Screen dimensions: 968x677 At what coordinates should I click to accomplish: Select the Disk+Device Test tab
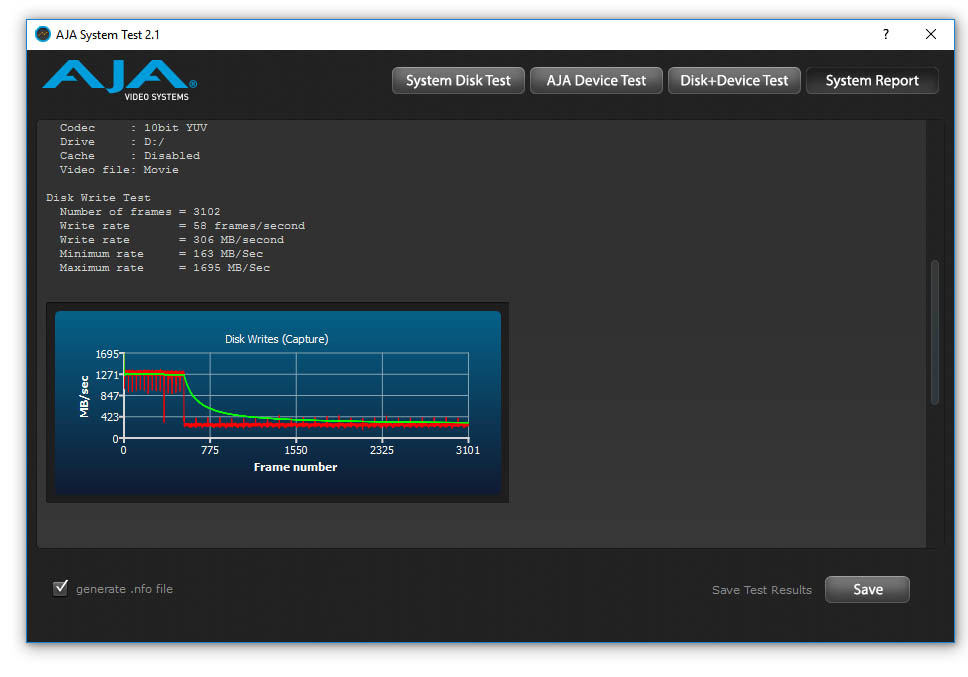point(734,81)
